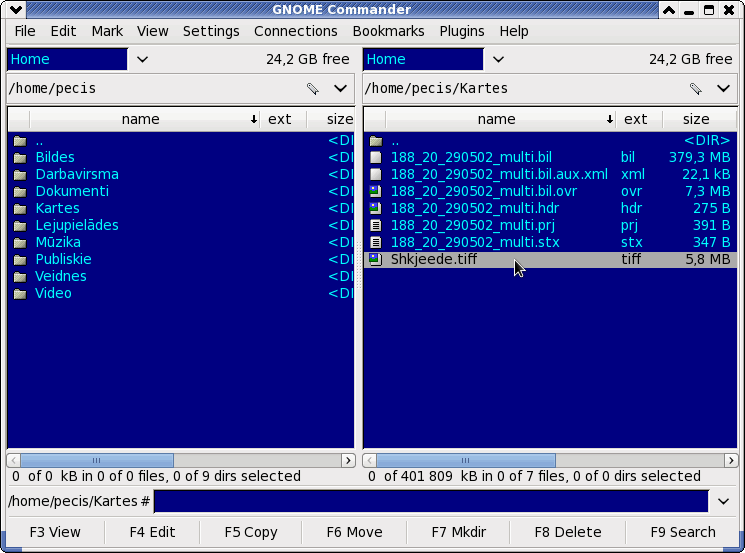Click the left pane horizontal scrollbar thumb

click(97, 460)
